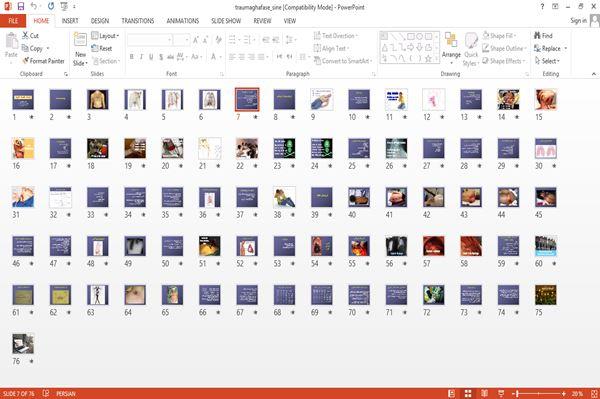This screenshot has width=600, height=399.
Task: Click the Undo arrow icon
Action: pos(34,6)
